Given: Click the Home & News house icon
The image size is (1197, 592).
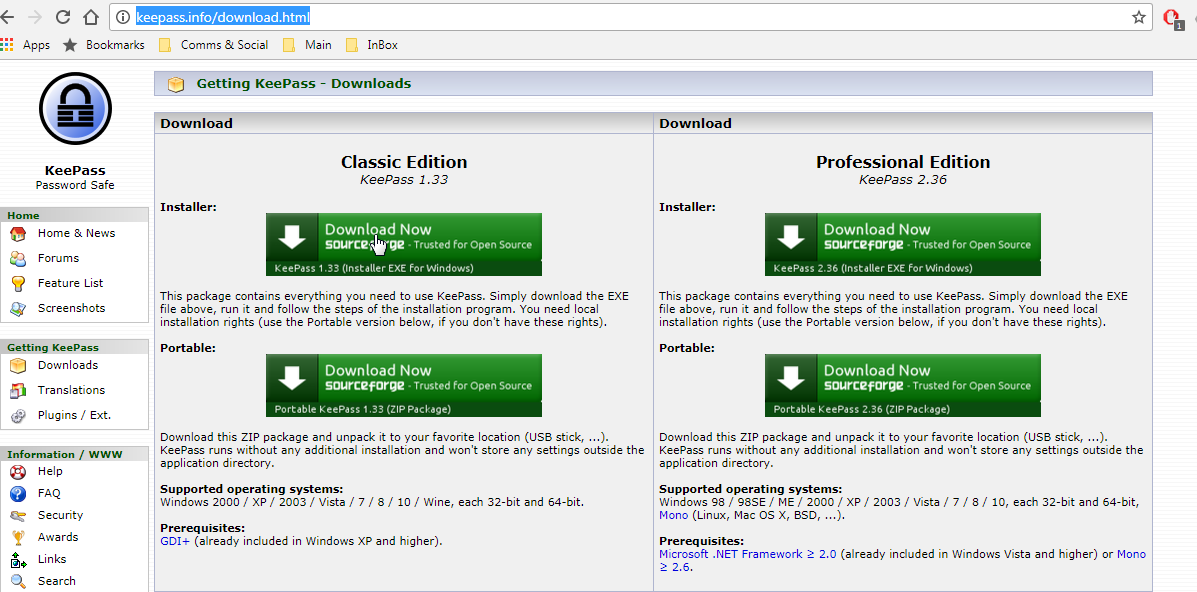Looking at the screenshot, I should (x=18, y=234).
